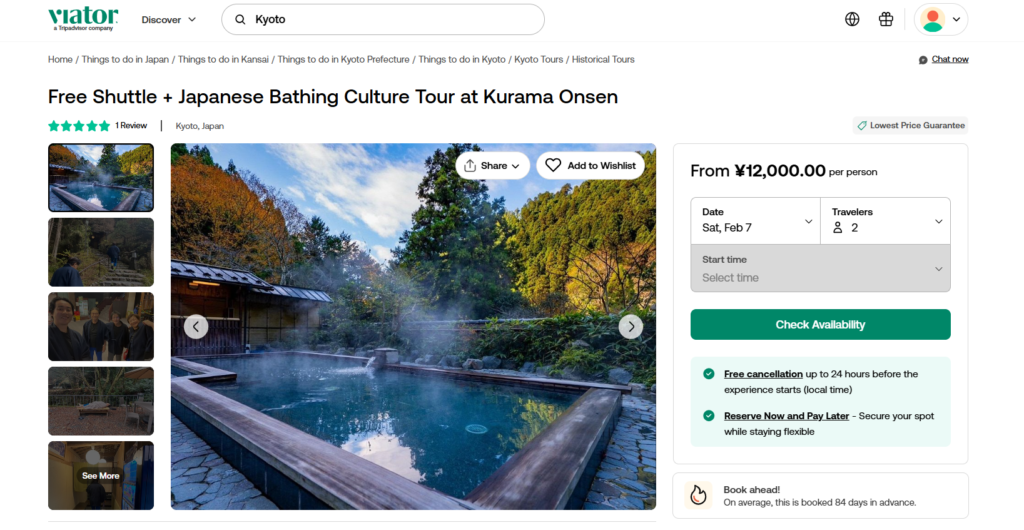
Task: Open Kyoto Tours breadcrumb
Action: click(x=538, y=60)
